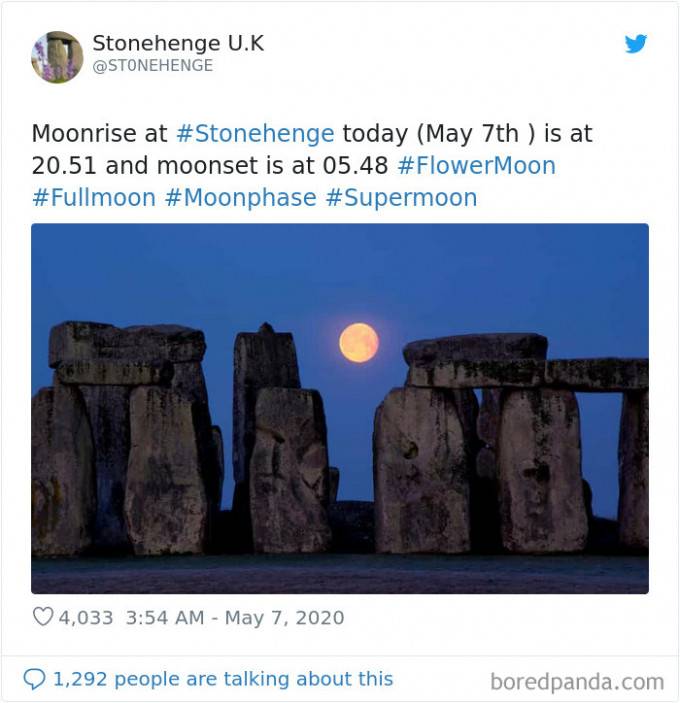Open the Stonehenge moon photo
Image resolution: width=680 pixels, height=703 pixels.
coord(340,408)
